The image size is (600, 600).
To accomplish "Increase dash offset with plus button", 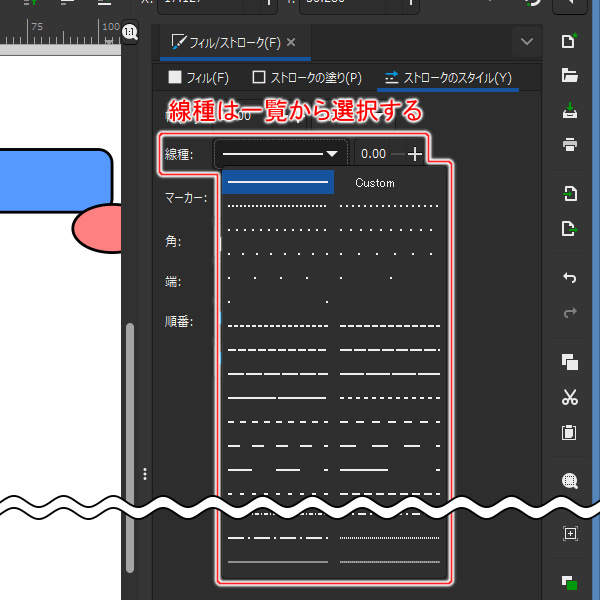I will pos(415,154).
